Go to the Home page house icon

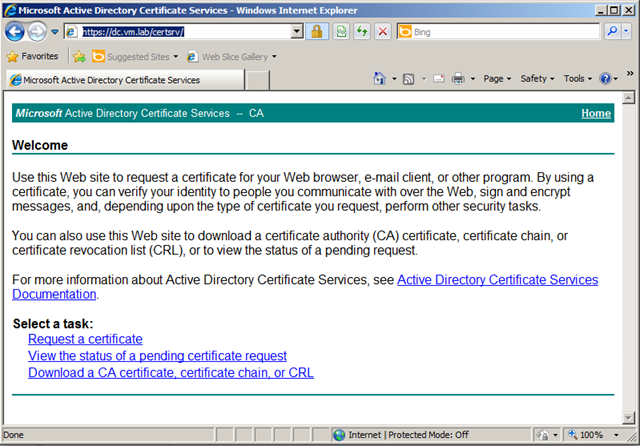[x=380, y=78]
